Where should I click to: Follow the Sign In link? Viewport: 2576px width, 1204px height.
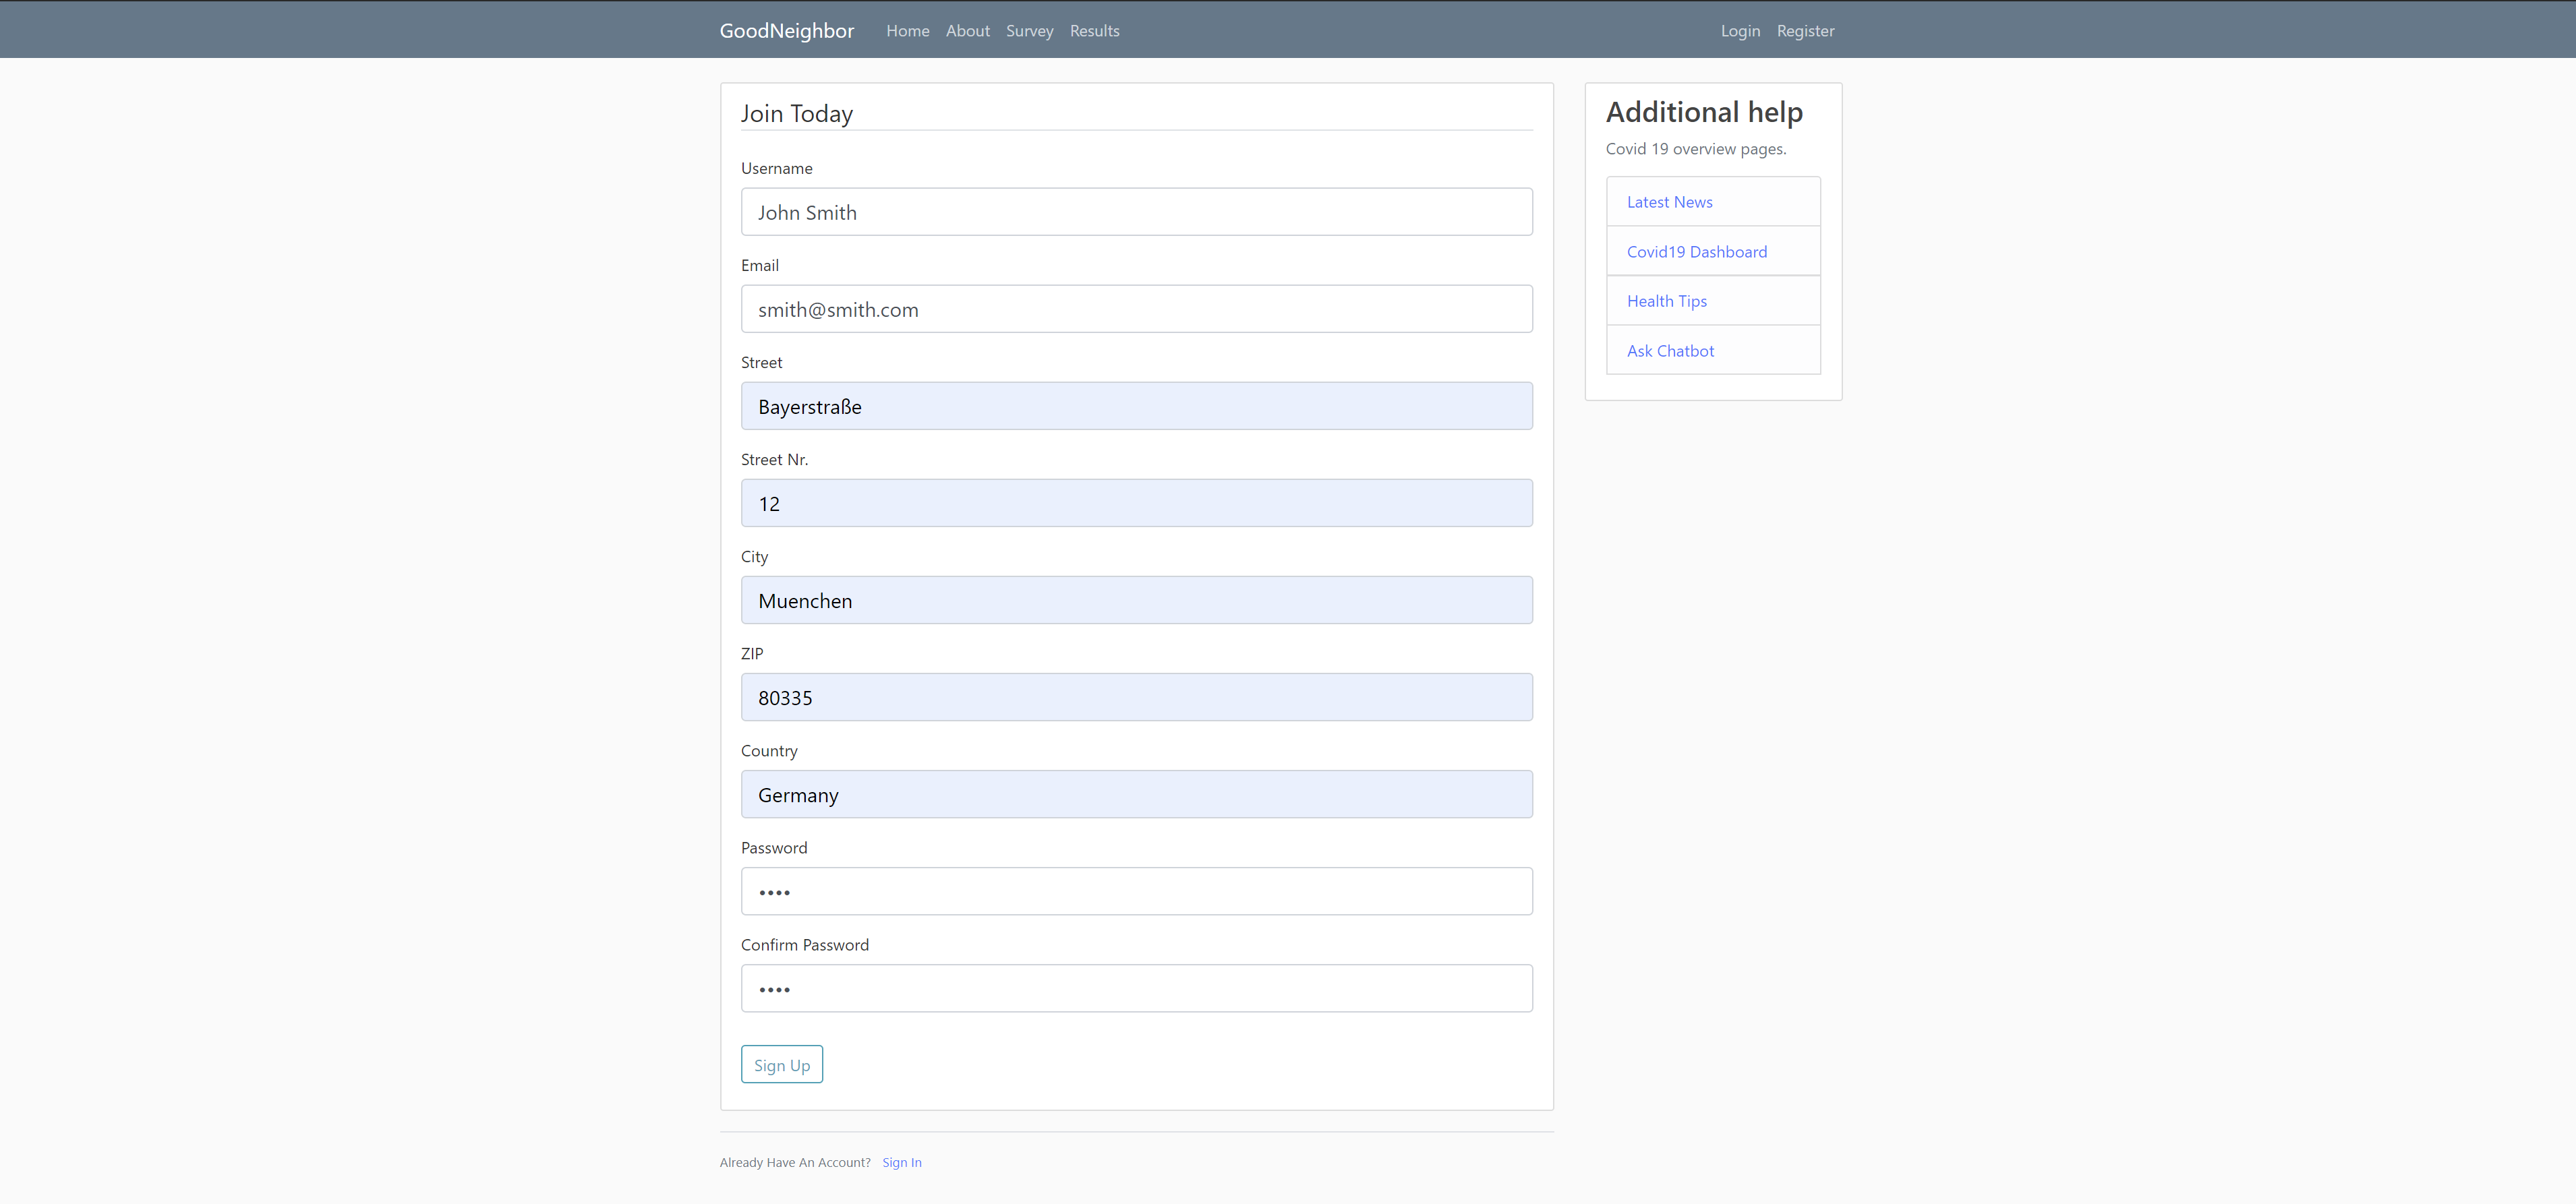pyautogui.click(x=901, y=1162)
